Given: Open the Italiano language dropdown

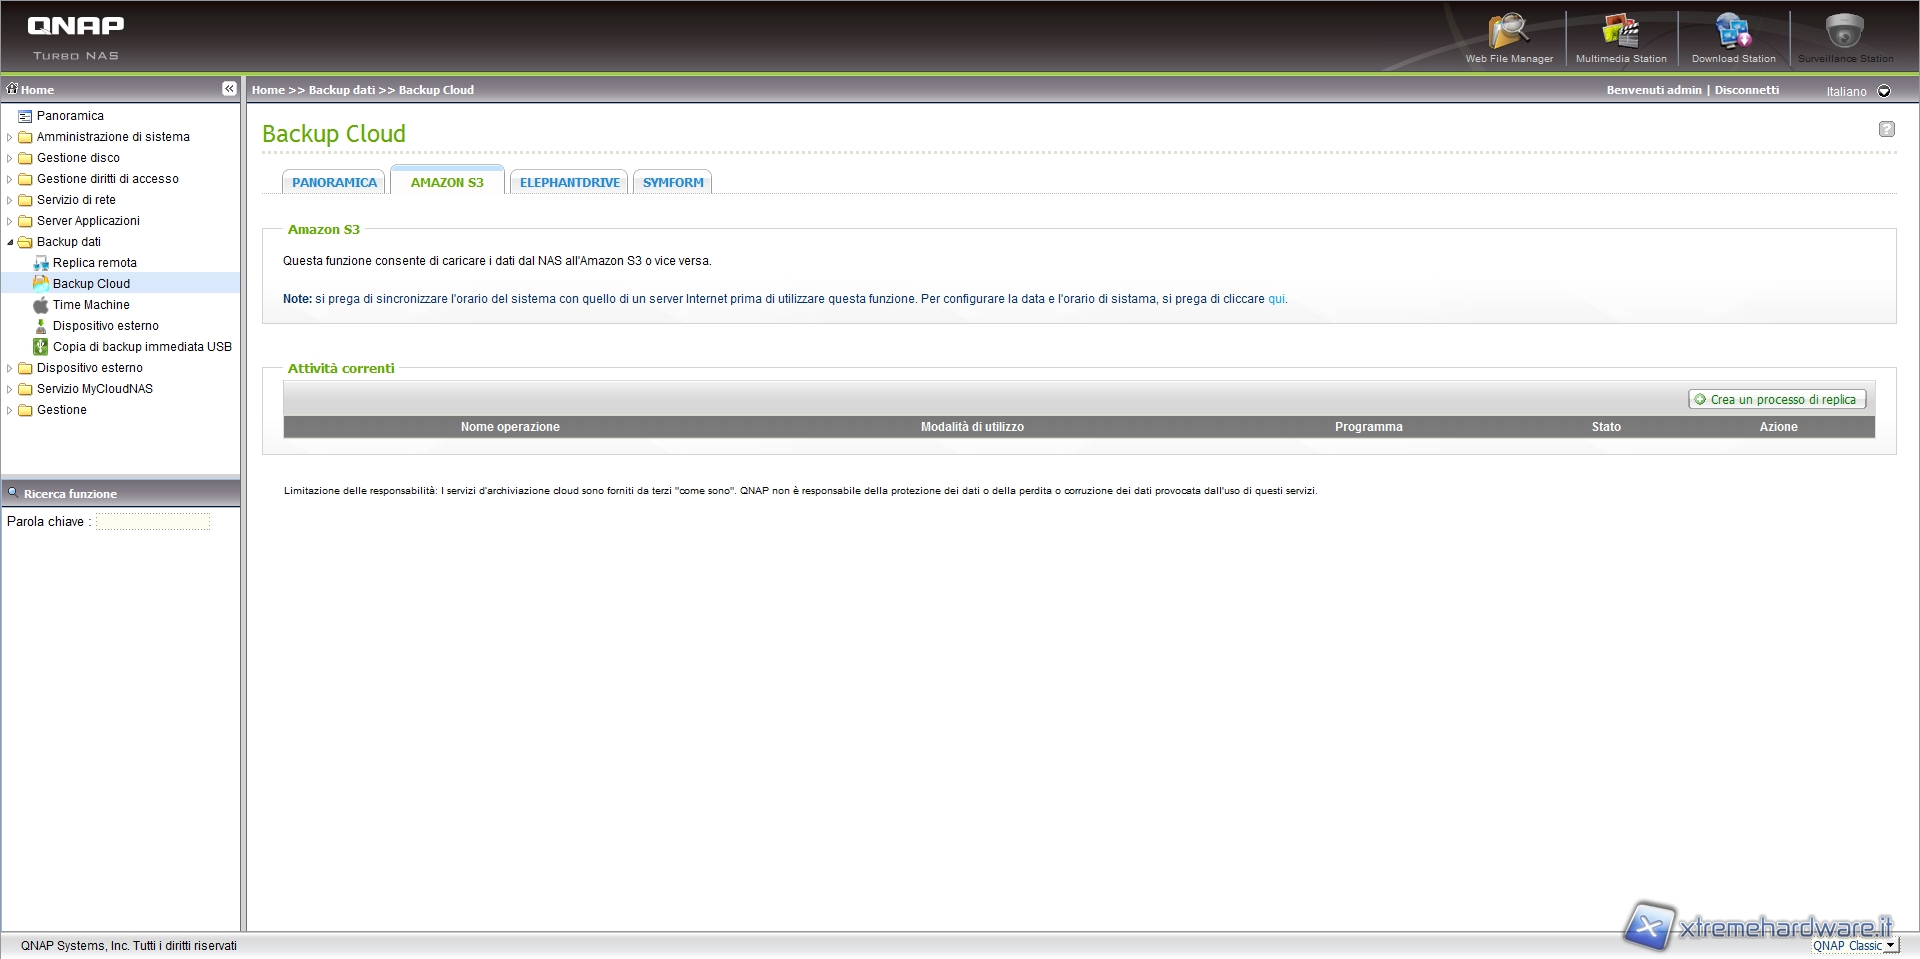Looking at the screenshot, I should pyautogui.click(x=1884, y=91).
